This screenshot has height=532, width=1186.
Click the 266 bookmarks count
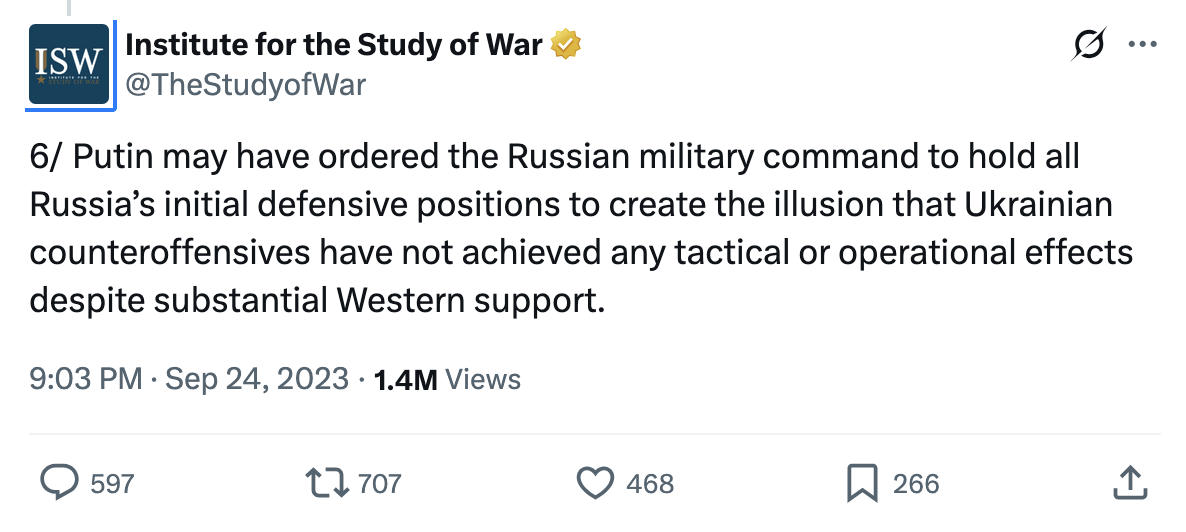(x=916, y=484)
